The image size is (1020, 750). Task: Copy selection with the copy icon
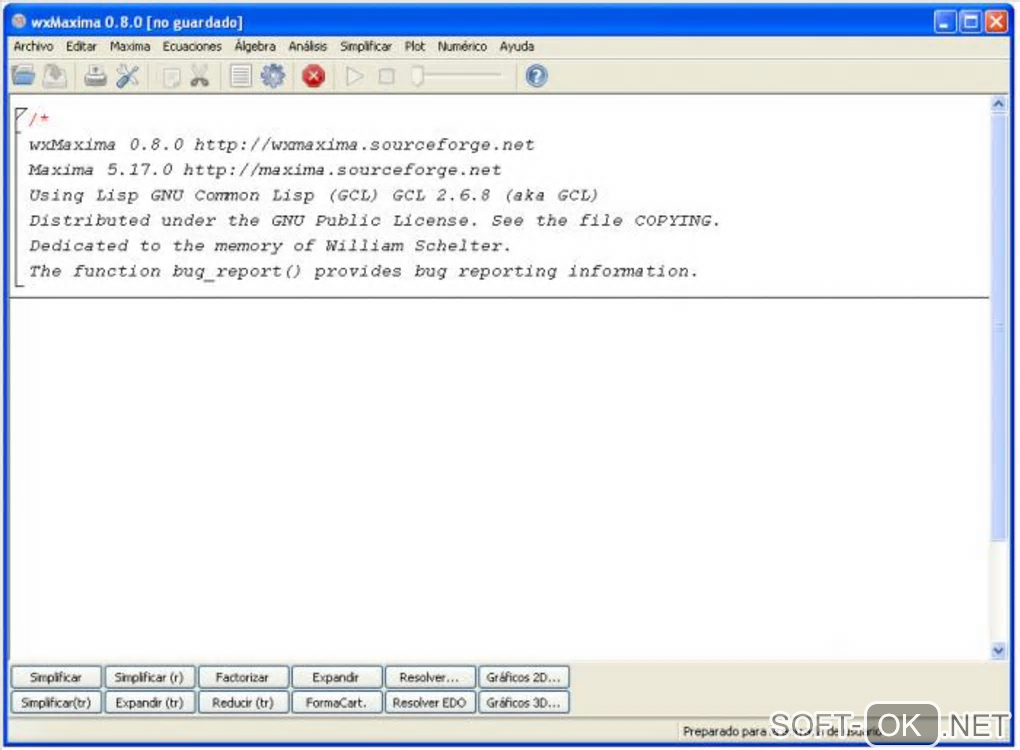[x=171, y=77]
